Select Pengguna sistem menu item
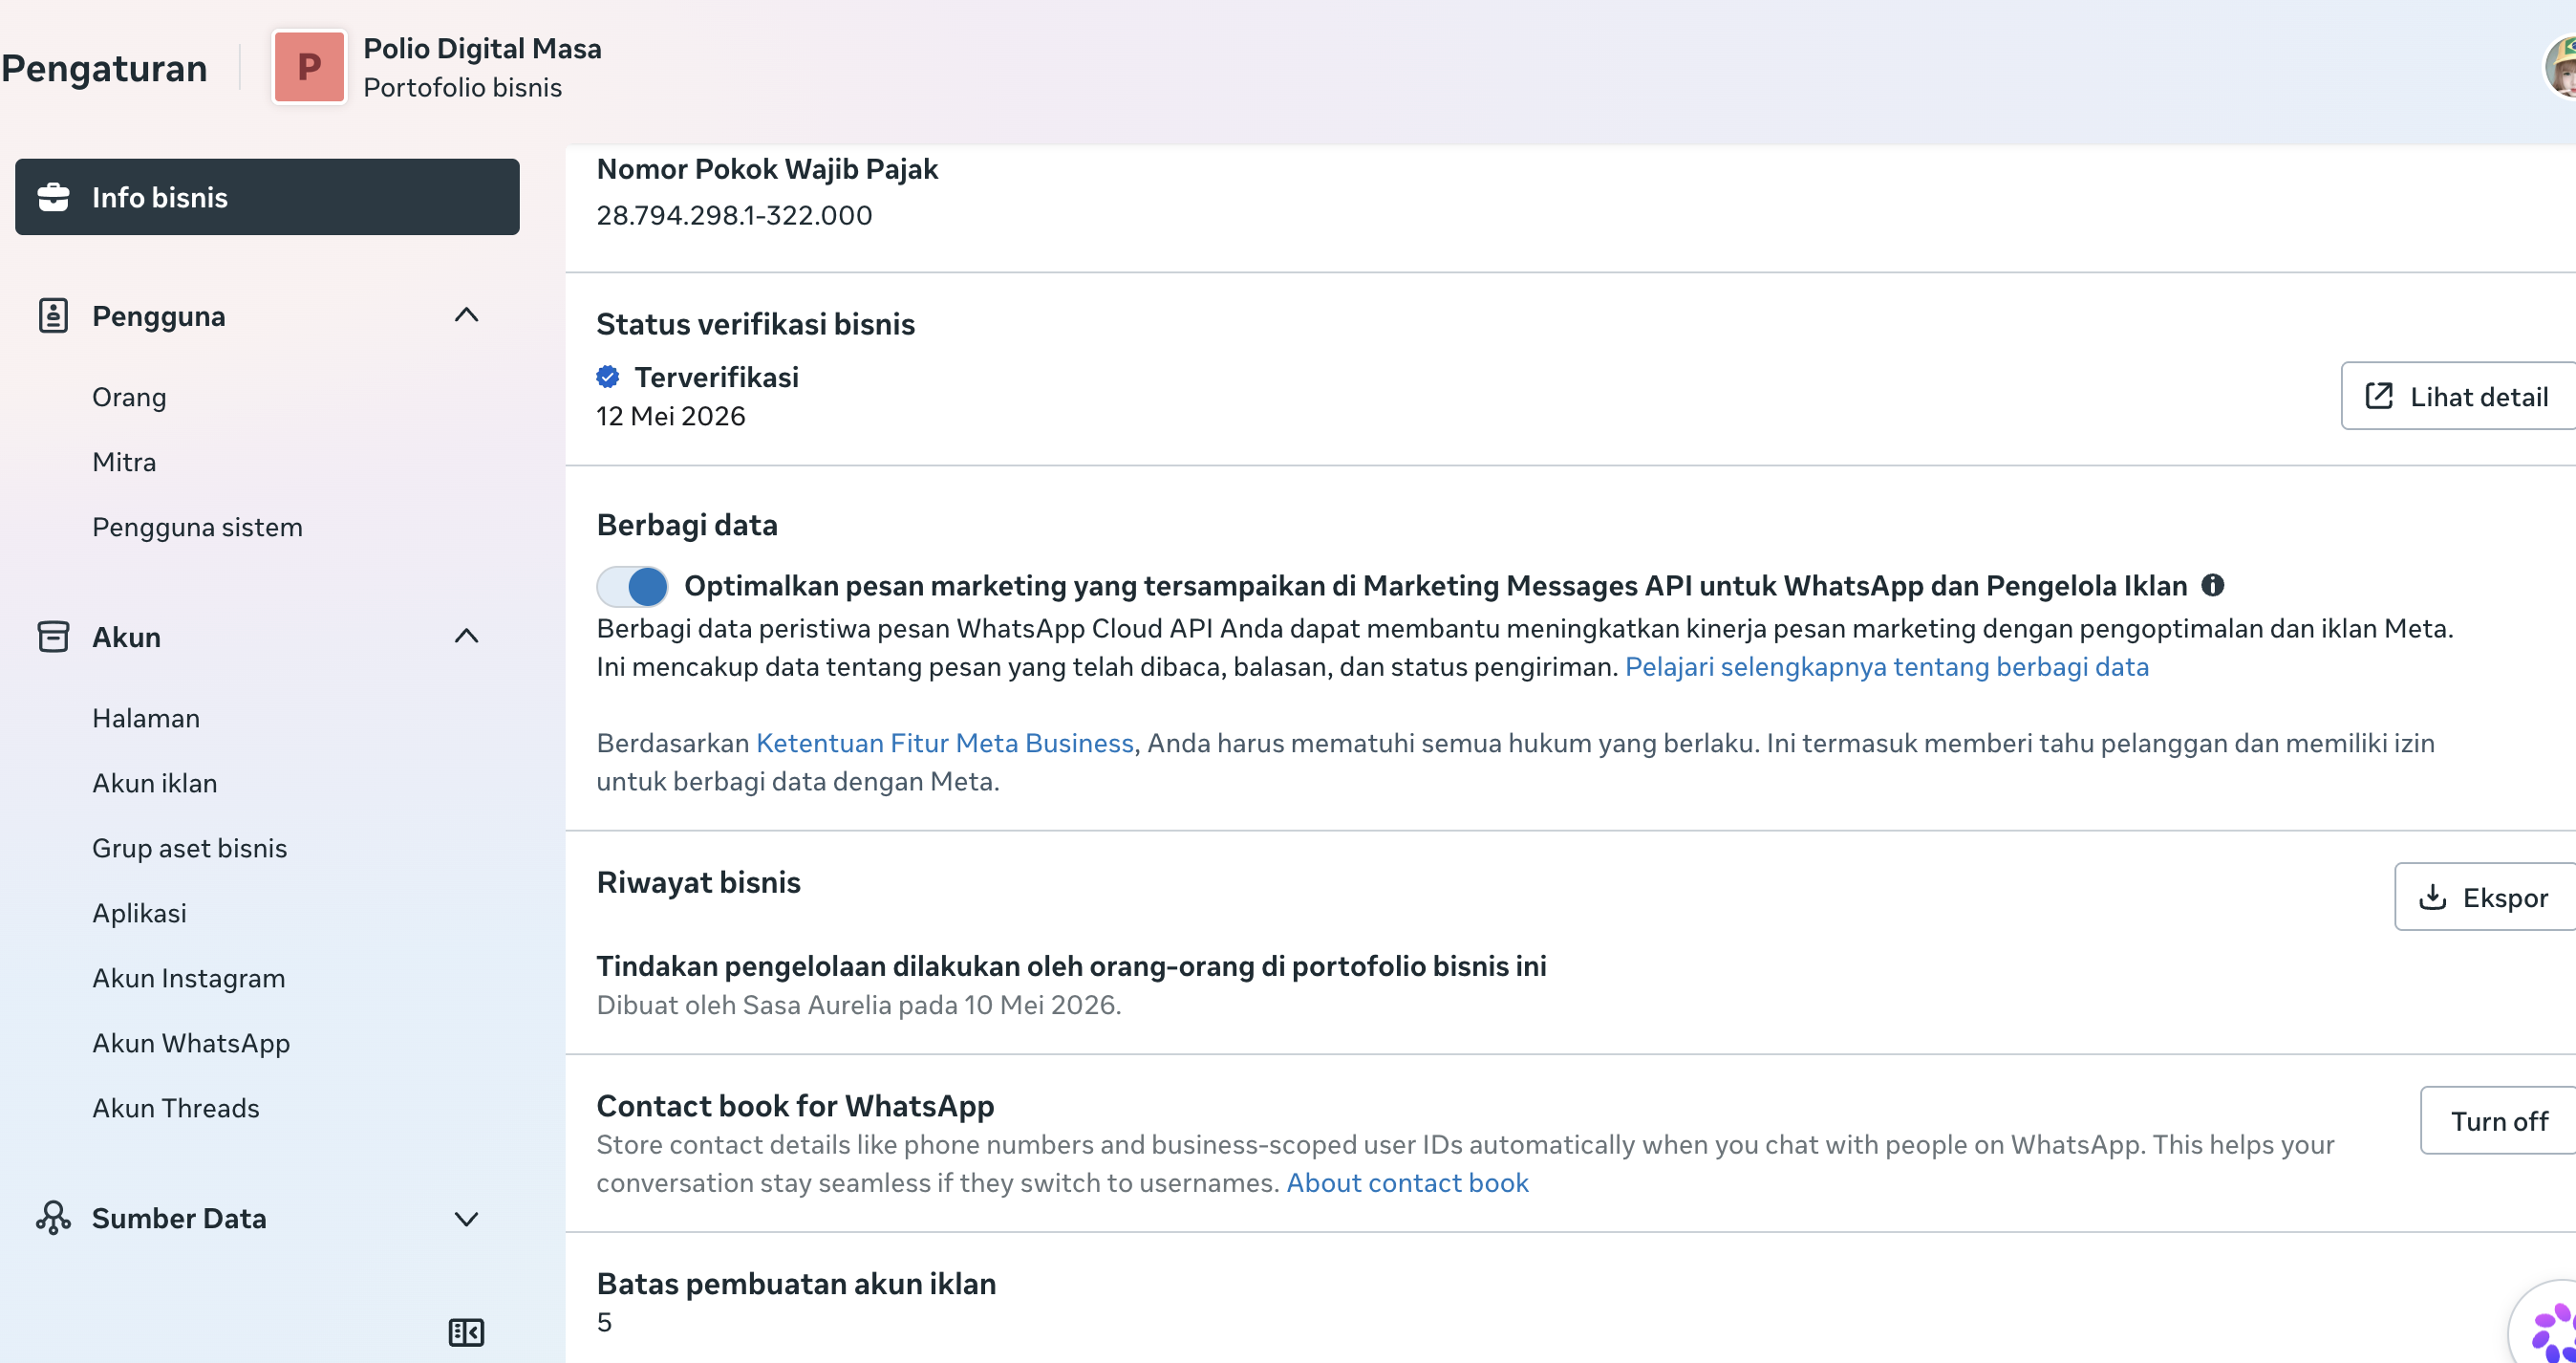 click(x=197, y=527)
